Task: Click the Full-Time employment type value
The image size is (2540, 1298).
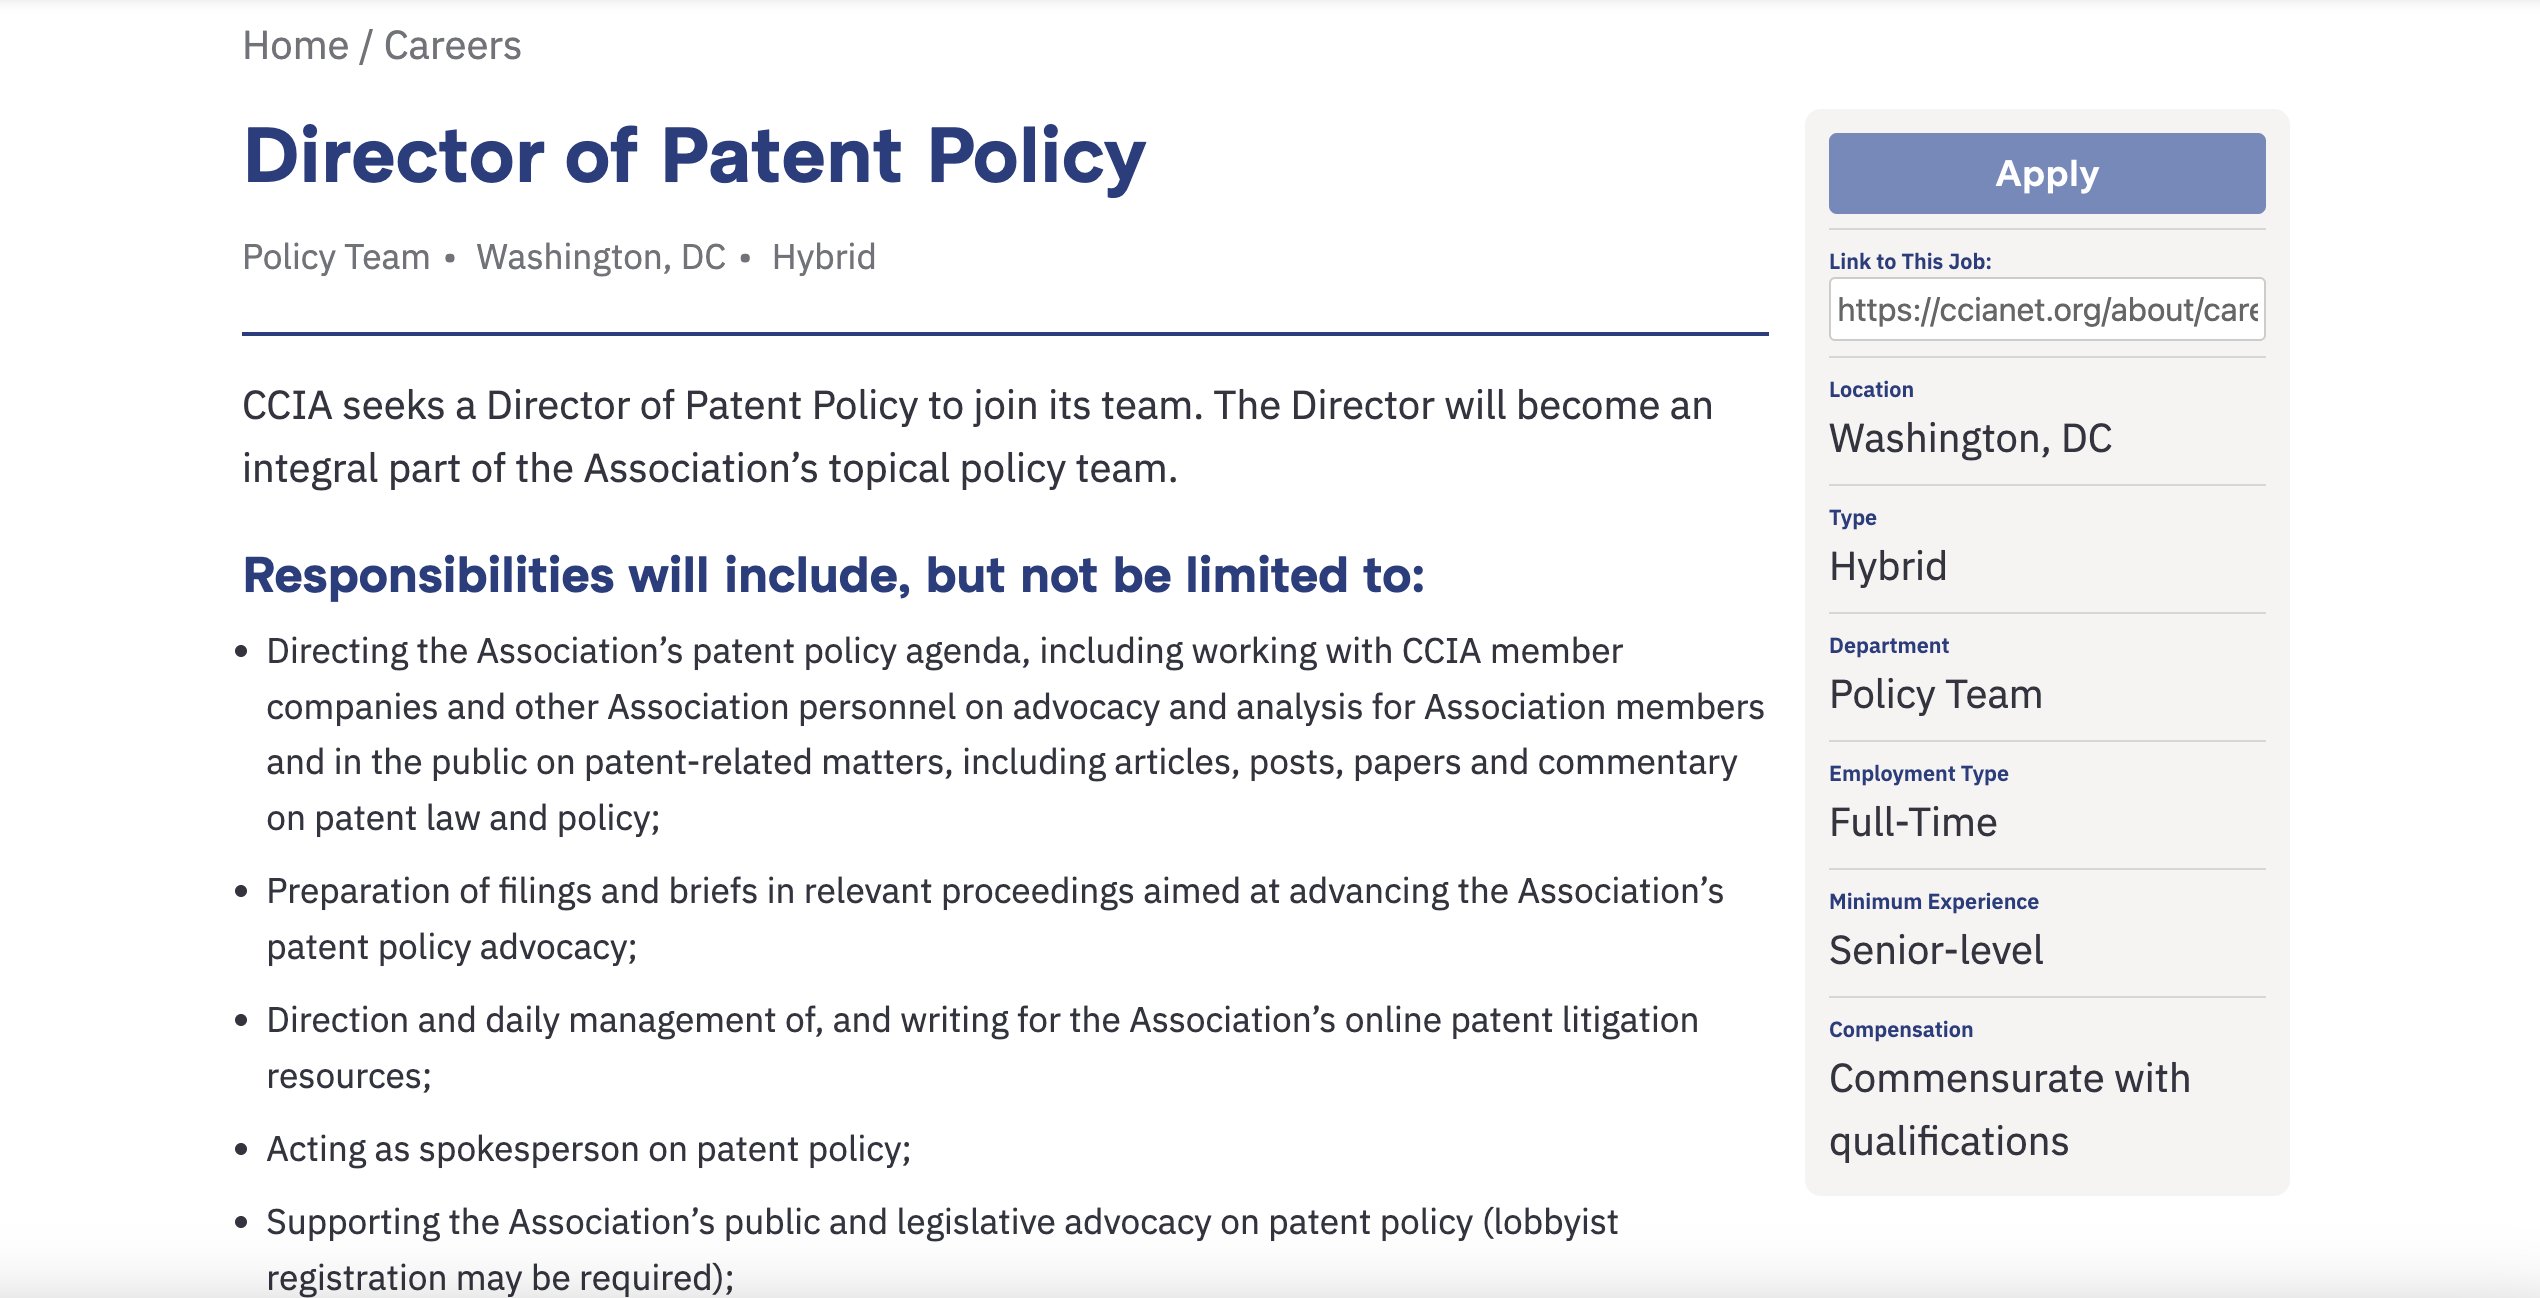Action: [x=1912, y=822]
